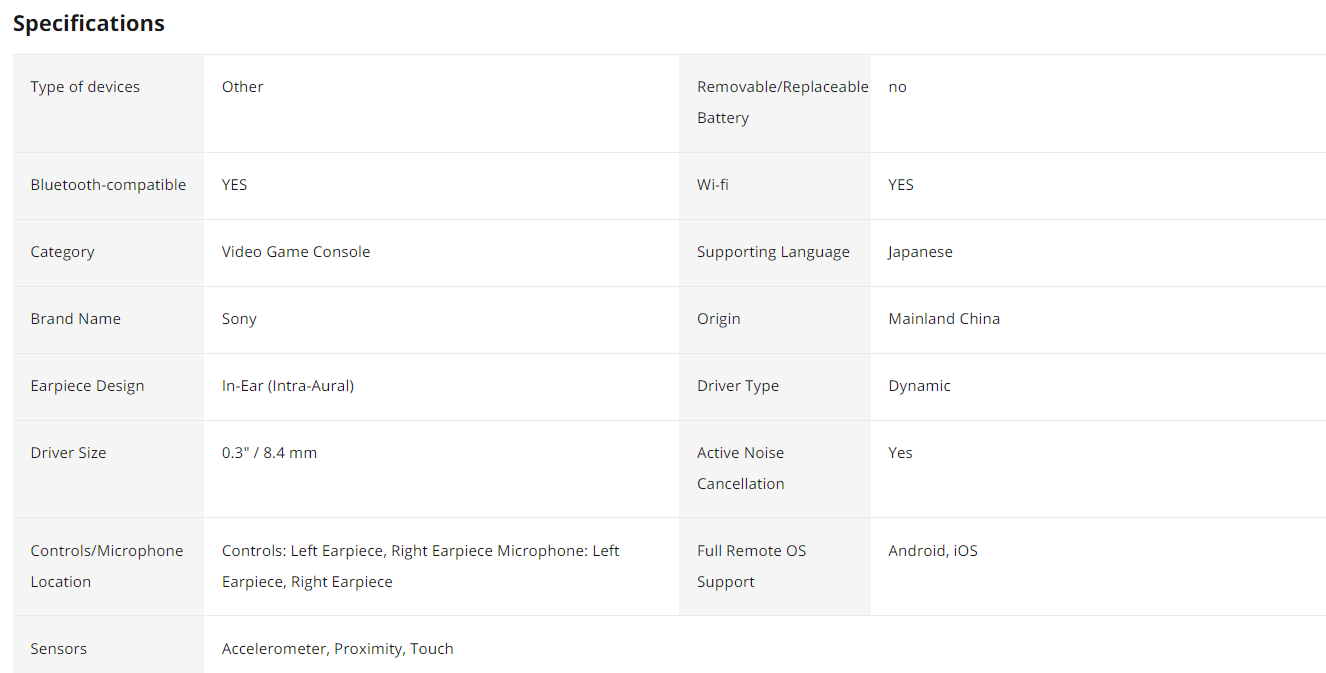Click the 'Sensors' row label
Screen dimensions: 1326x673
[59, 649]
